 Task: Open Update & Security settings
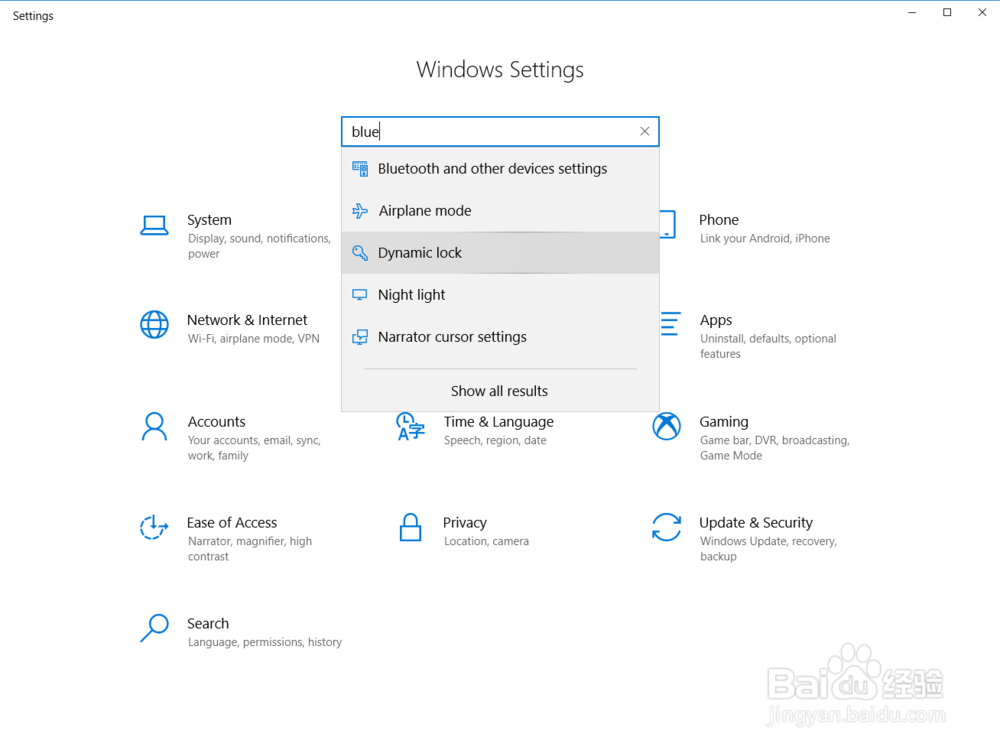coord(745,538)
